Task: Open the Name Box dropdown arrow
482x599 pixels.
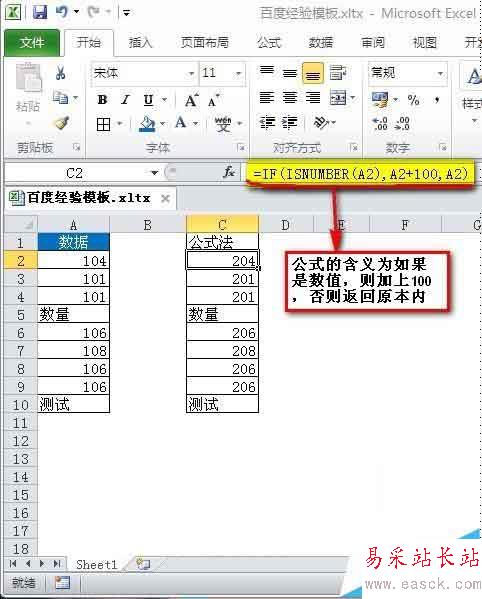Action: [x=154, y=173]
